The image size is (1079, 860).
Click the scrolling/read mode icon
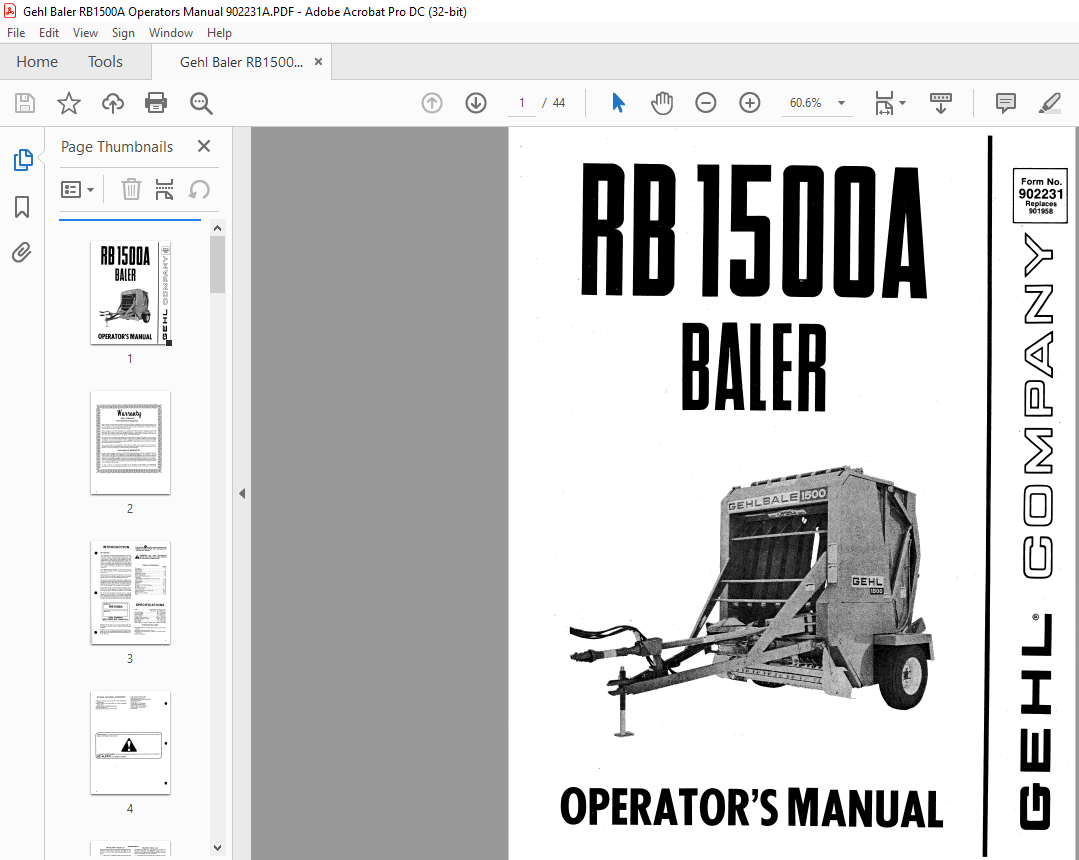click(x=941, y=103)
